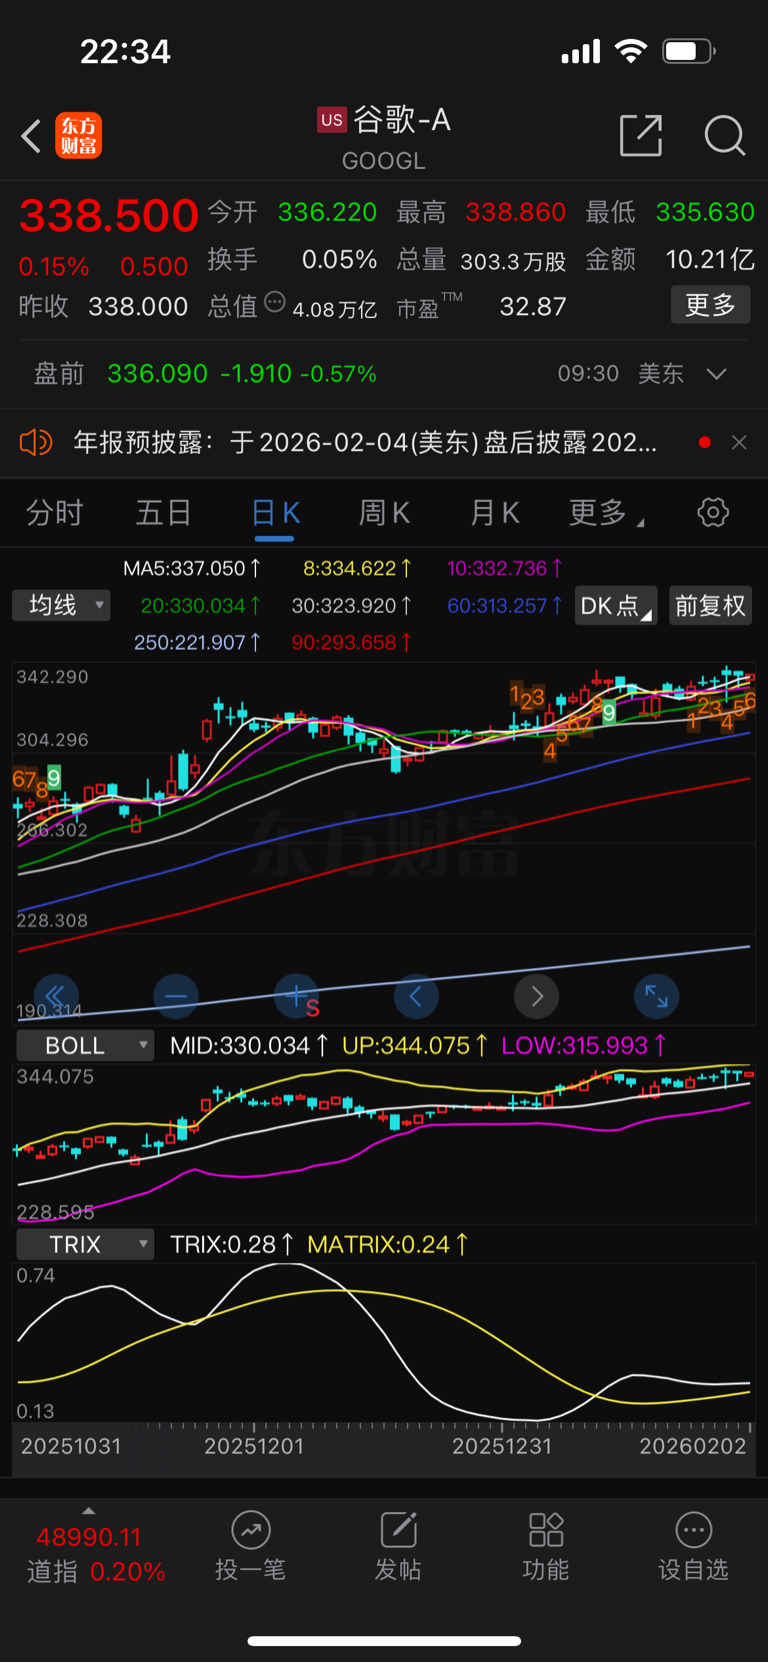This screenshot has height=1663, width=768.
Task: Open chart settings gear icon
Action: tap(712, 513)
